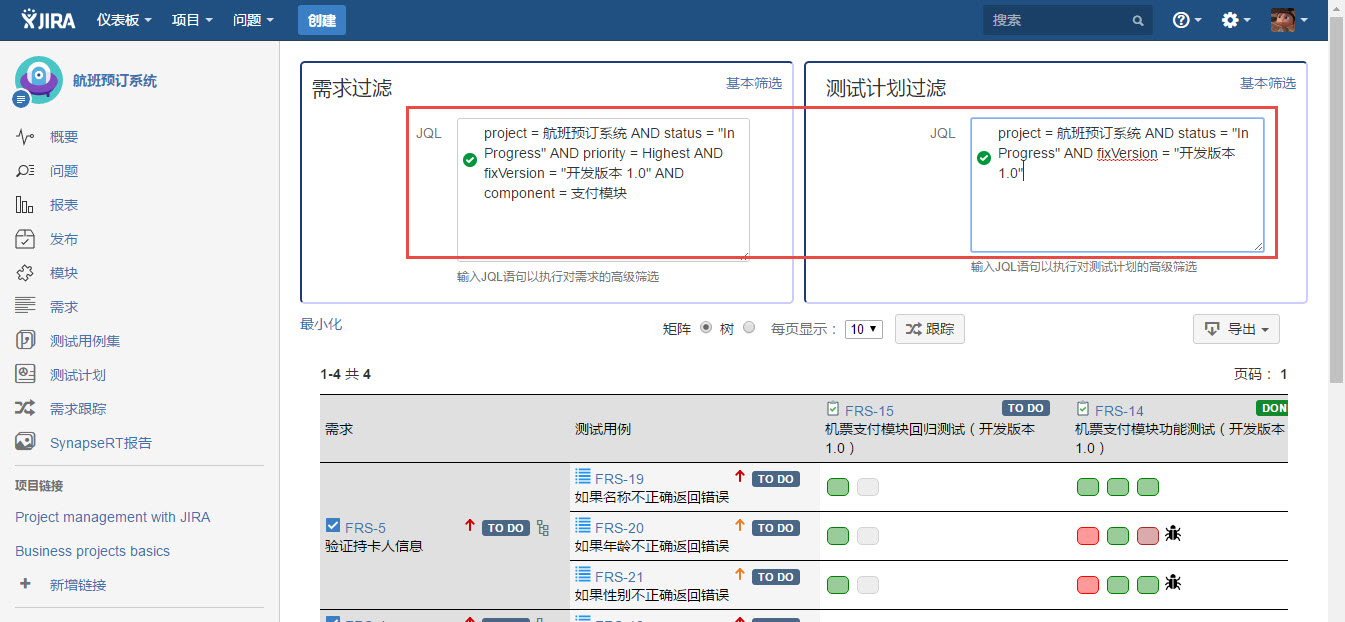The image size is (1345, 622).
Task: Open SynapseRT报告 in the sidebar
Action: coord(101,443)
